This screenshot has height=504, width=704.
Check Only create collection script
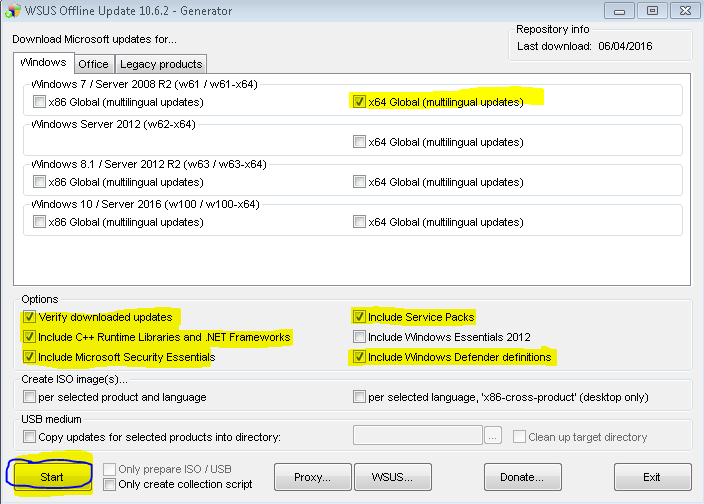tap(109, 484)
